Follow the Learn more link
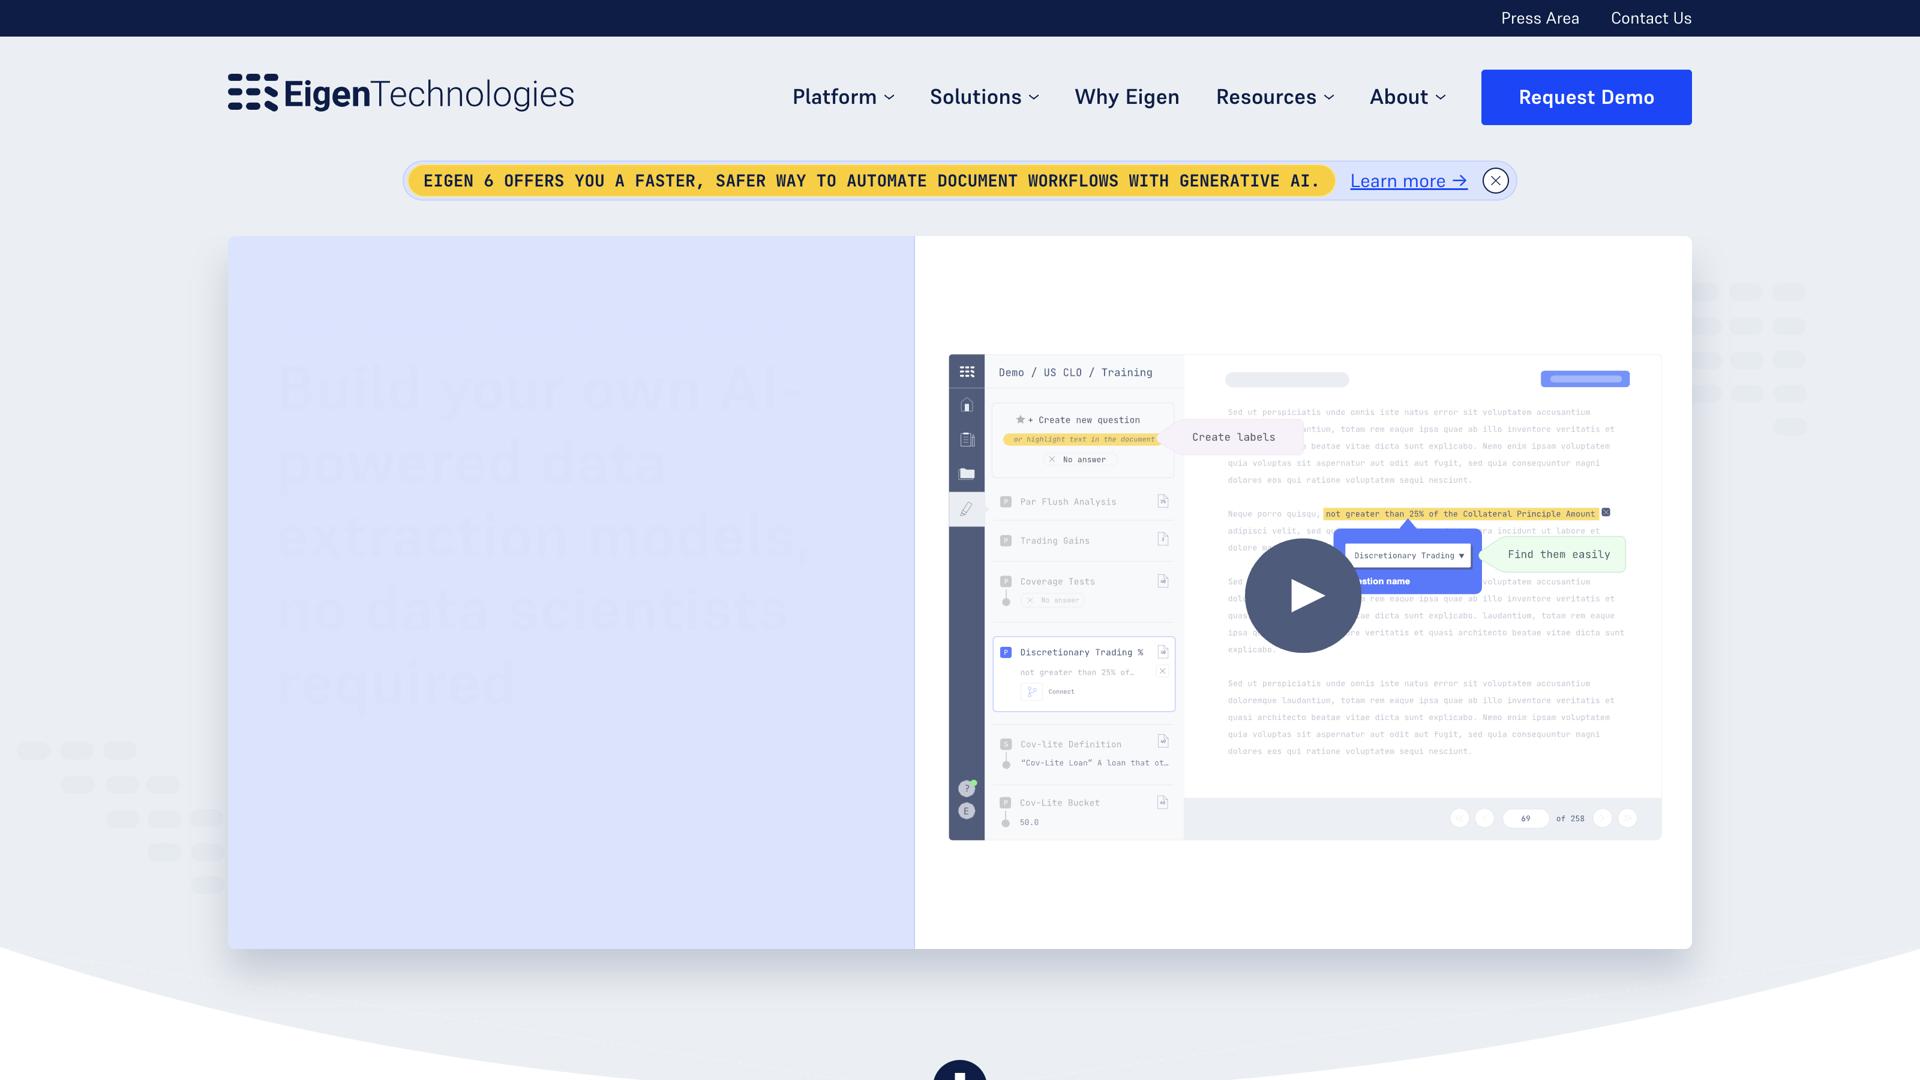The height and width of the screenshot is (1080, 1920). pyautogui.click(x=1408, y=181)
